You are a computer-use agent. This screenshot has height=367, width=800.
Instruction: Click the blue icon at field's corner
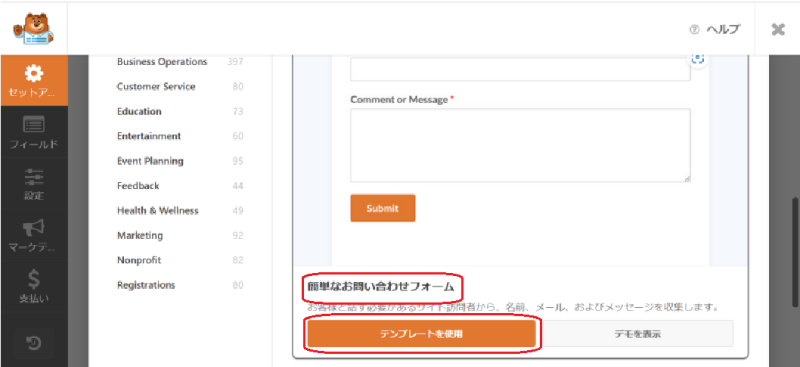pyautogui.click(x=697, y=59)
